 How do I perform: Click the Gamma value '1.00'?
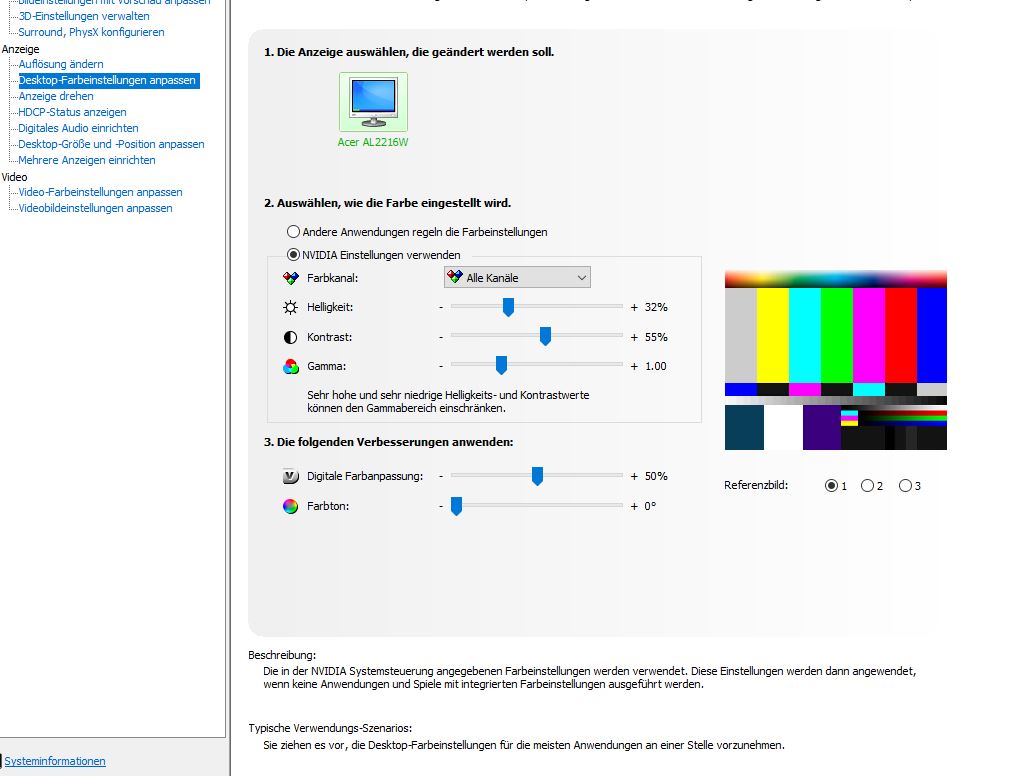click(x=656, y=366)
